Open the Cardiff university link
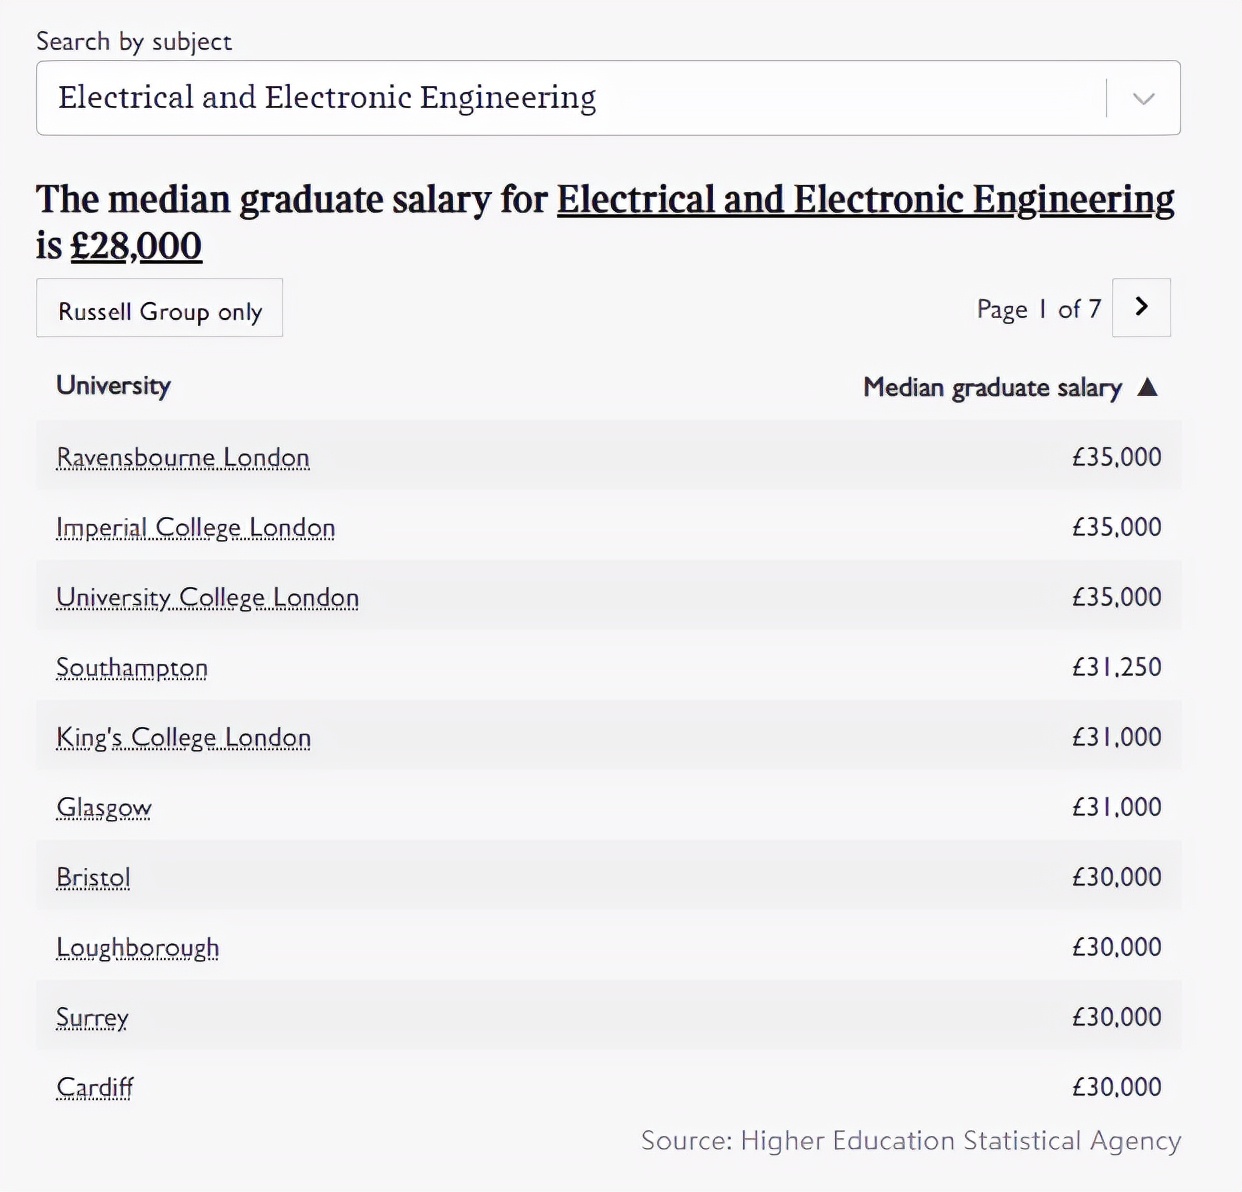Viewport: 1242px width, 1192px height. point(95,1087)
